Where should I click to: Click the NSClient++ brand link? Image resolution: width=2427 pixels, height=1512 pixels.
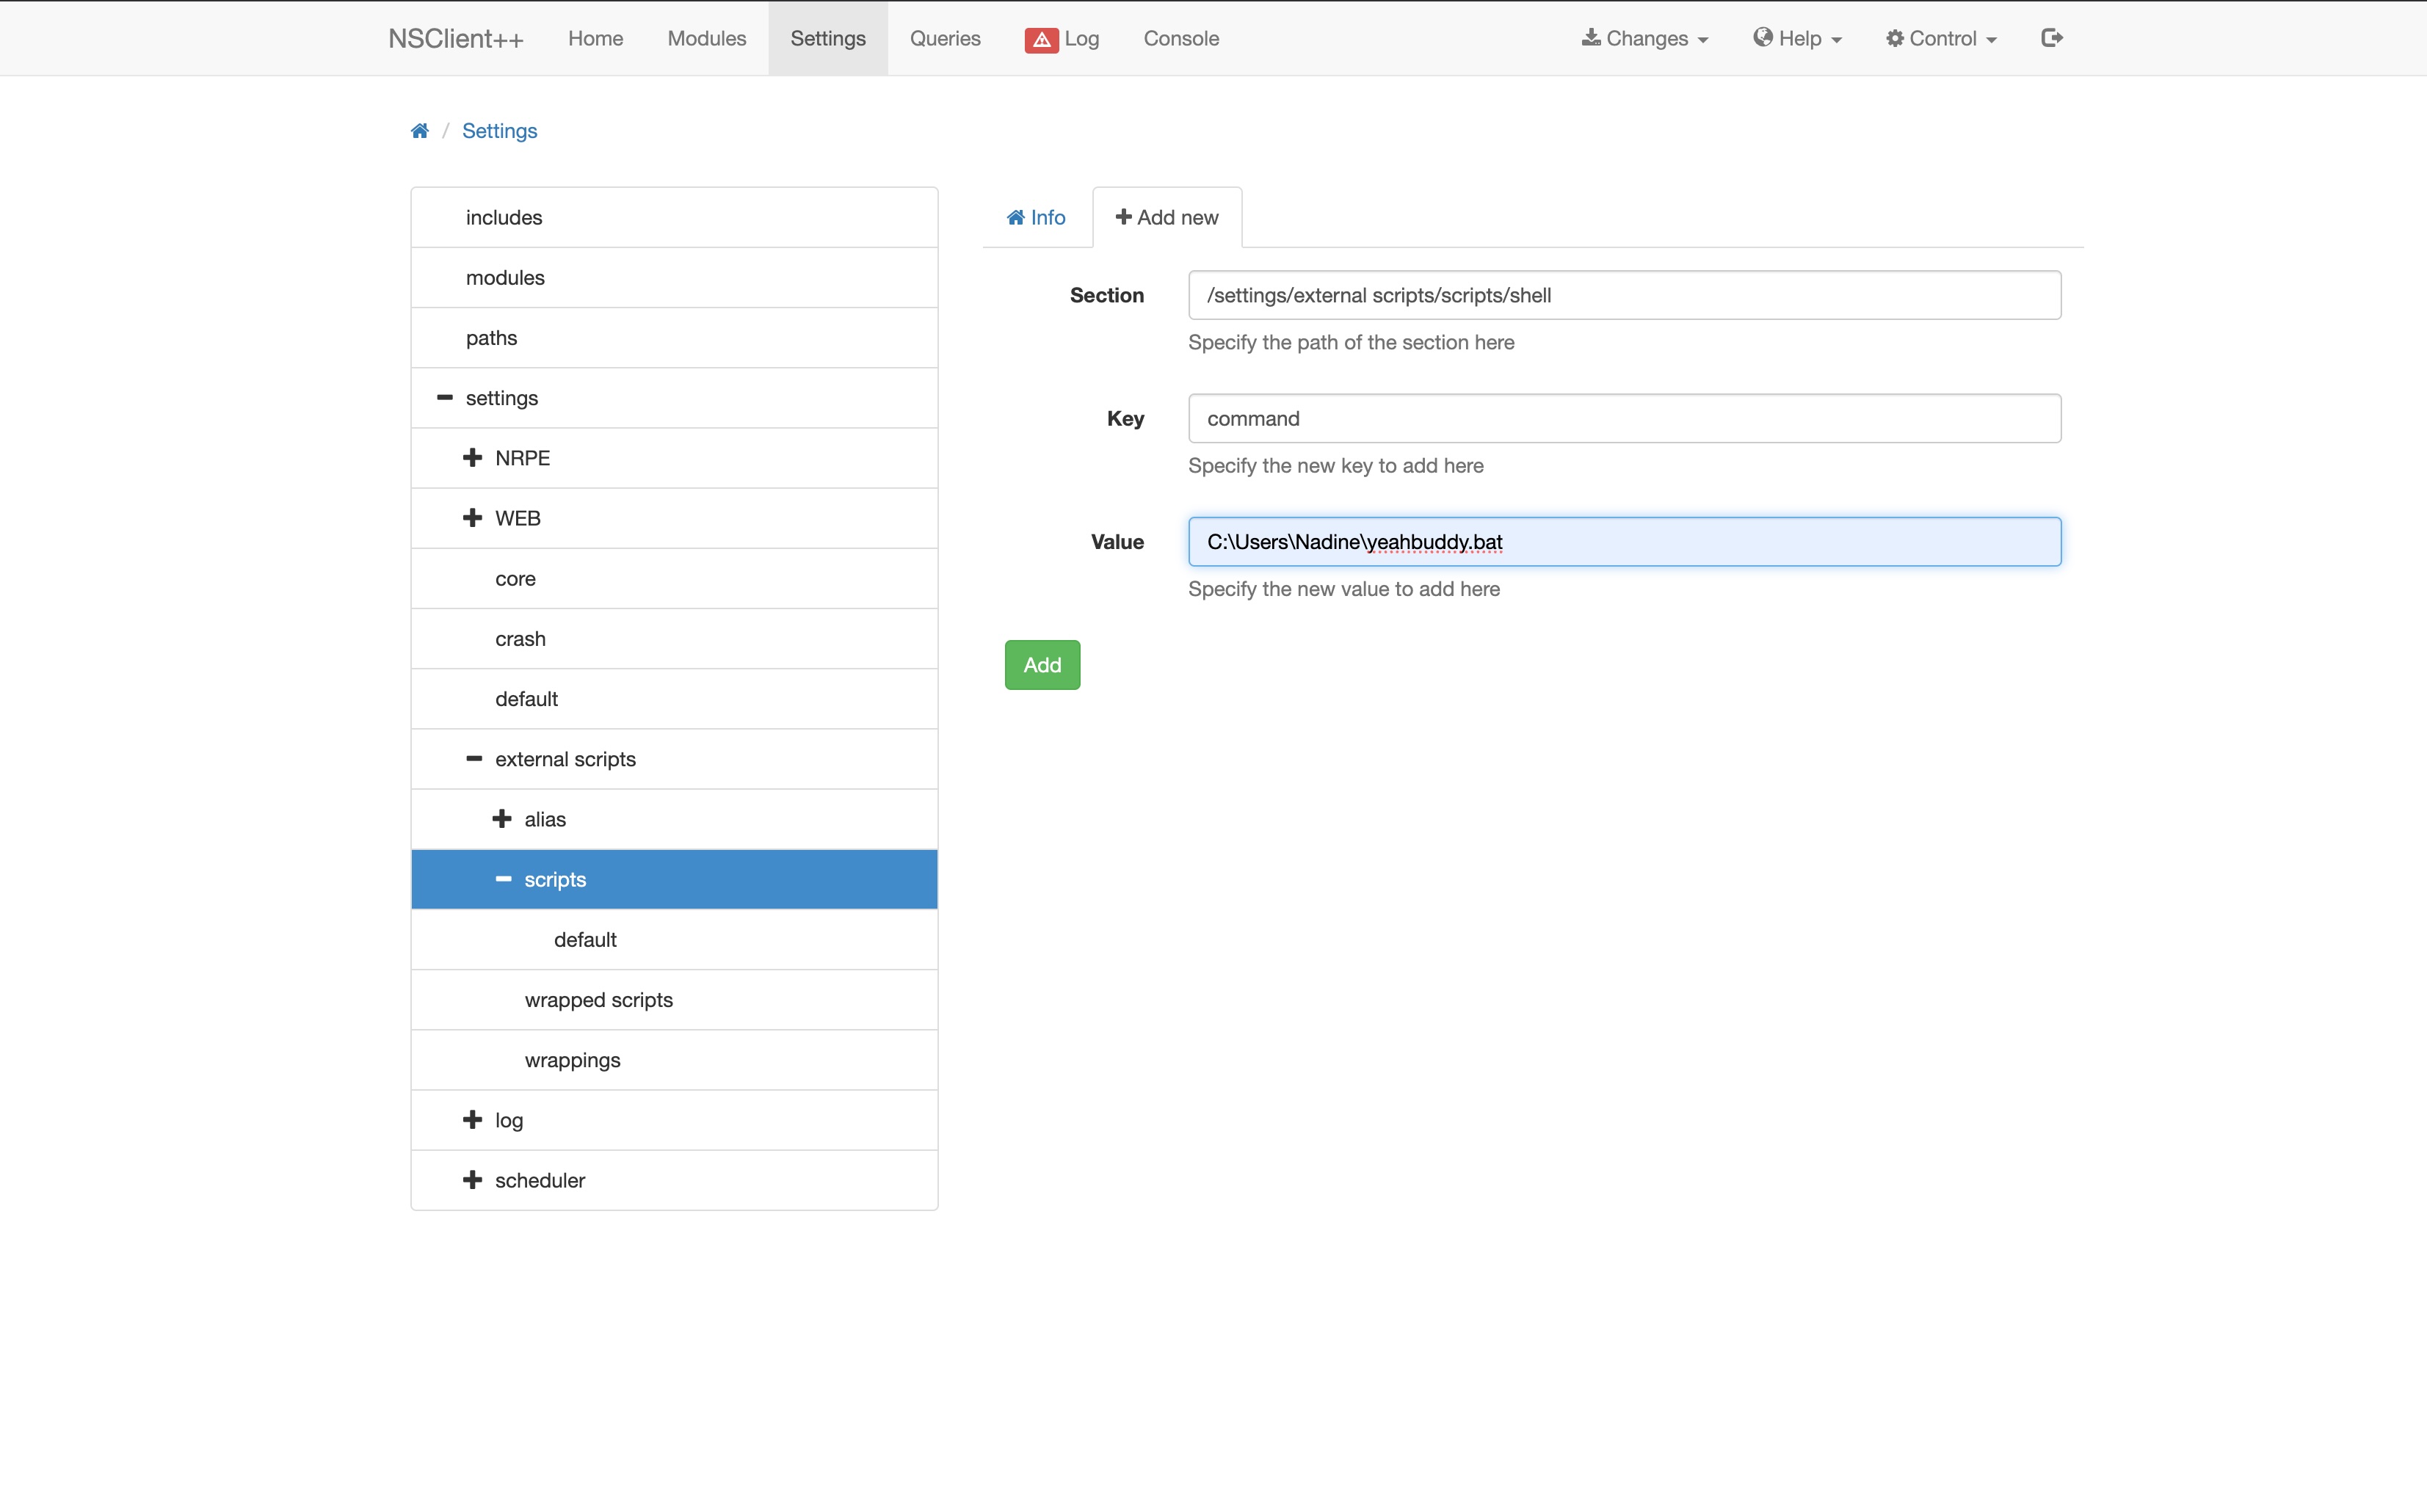click(456, 38)
